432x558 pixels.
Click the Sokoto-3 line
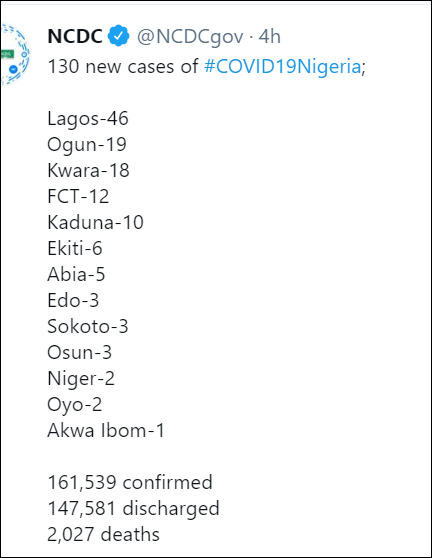(x=88, y=326)
